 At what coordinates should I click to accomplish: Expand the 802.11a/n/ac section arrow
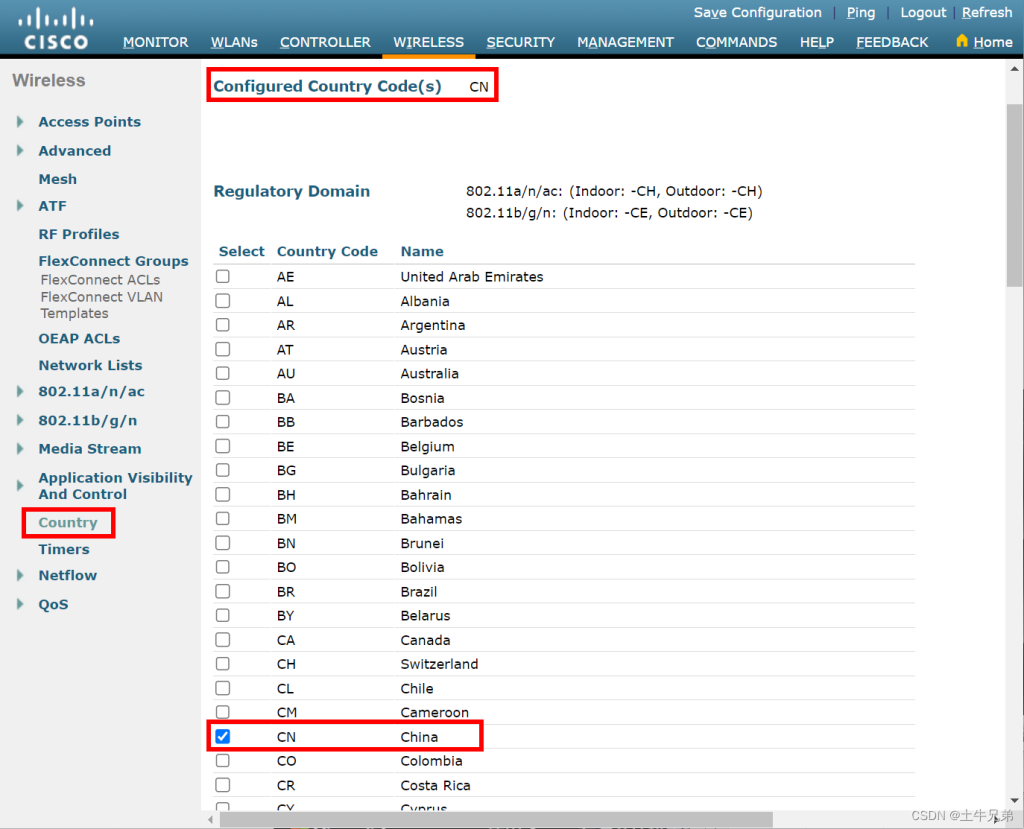click(x=20, y=392)
